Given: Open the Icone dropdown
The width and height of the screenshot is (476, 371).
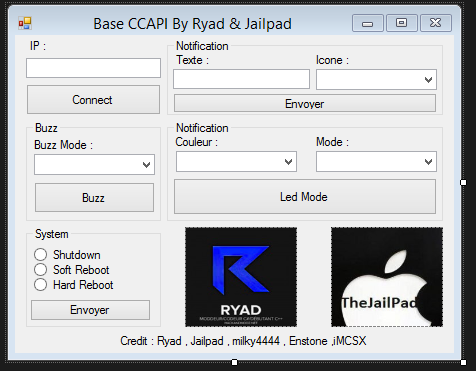Looking at the screenshot, I should [x=376, y=79].
